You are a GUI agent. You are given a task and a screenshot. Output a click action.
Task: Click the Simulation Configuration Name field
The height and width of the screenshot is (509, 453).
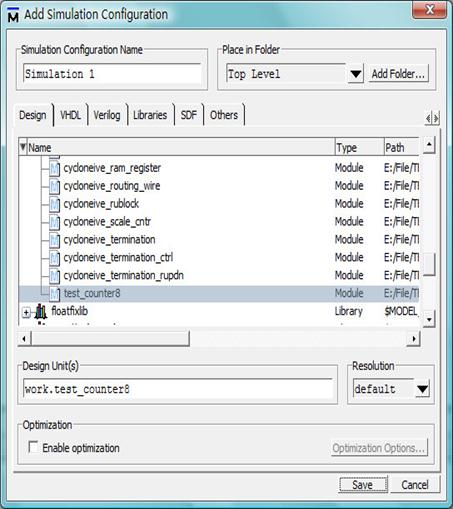tap(112, 74)
